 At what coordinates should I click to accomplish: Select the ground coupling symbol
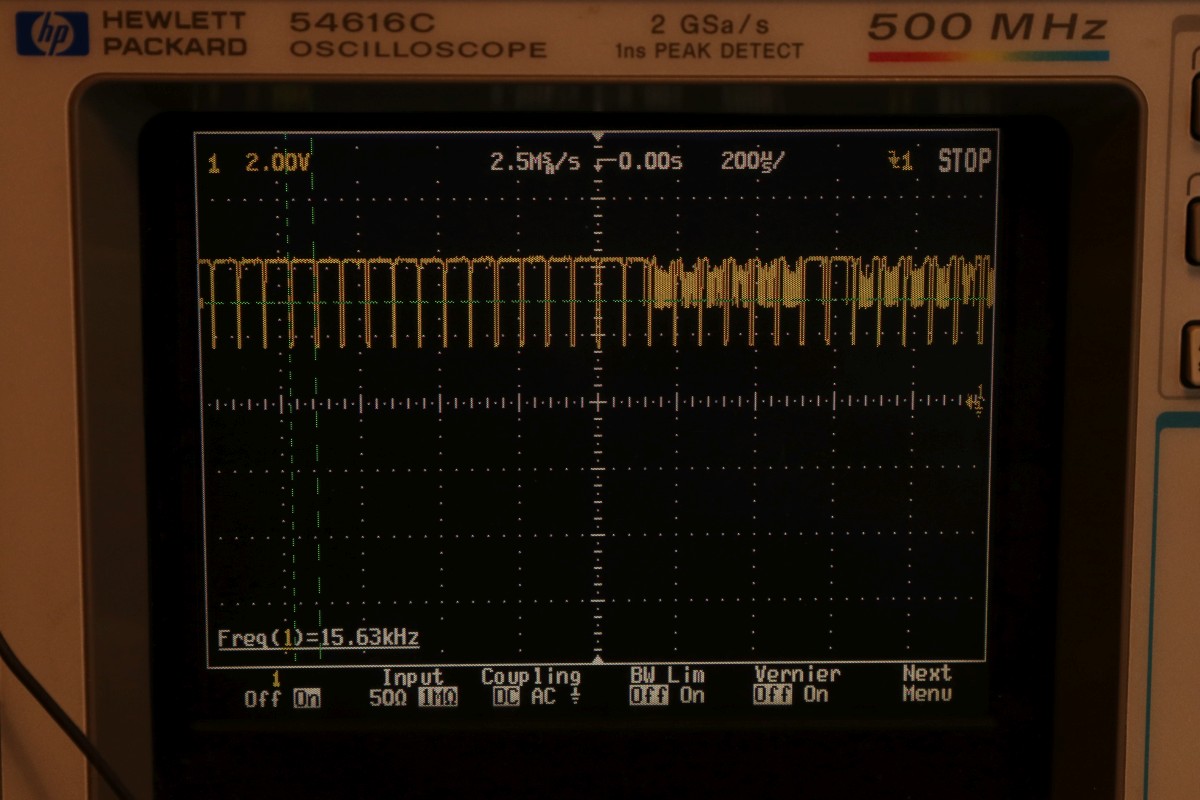coord(575,697)
